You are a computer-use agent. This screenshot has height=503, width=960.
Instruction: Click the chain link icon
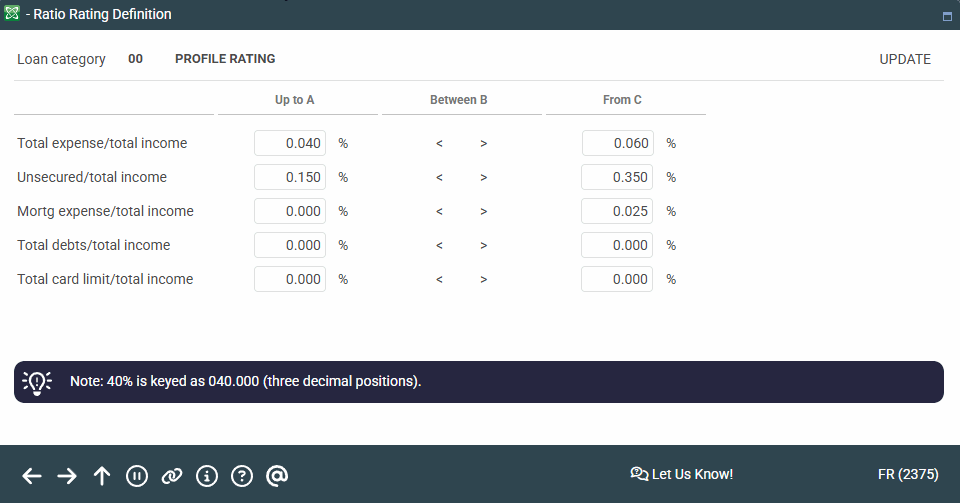(172, 476)
